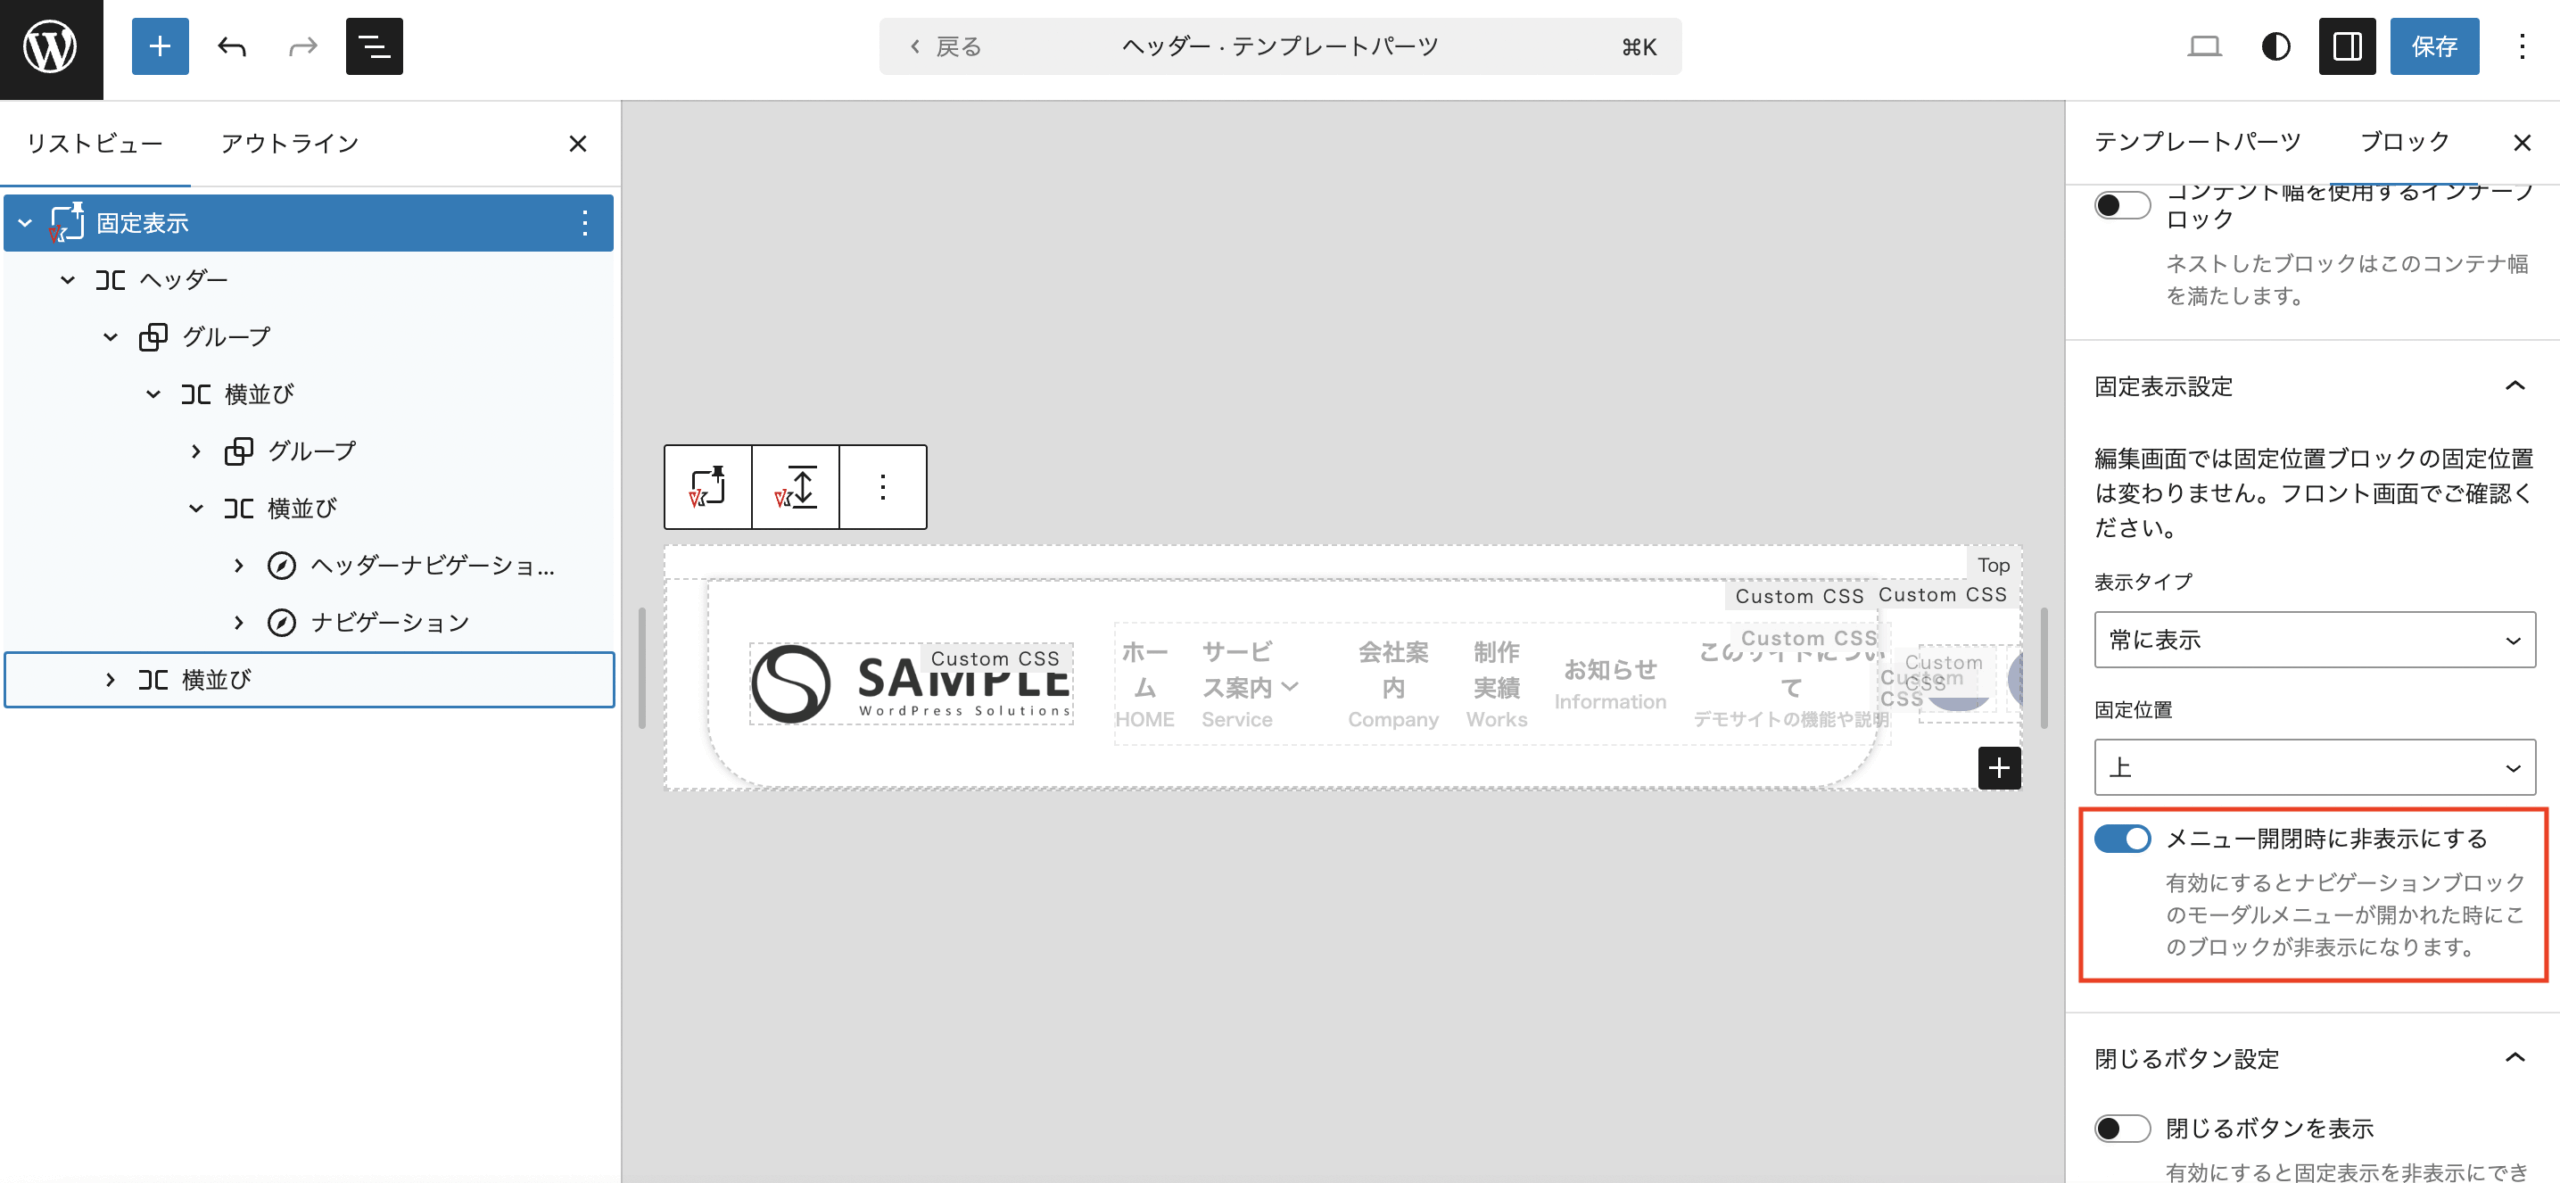Click the sticky pin icon in block toolbar

point(707,487)
